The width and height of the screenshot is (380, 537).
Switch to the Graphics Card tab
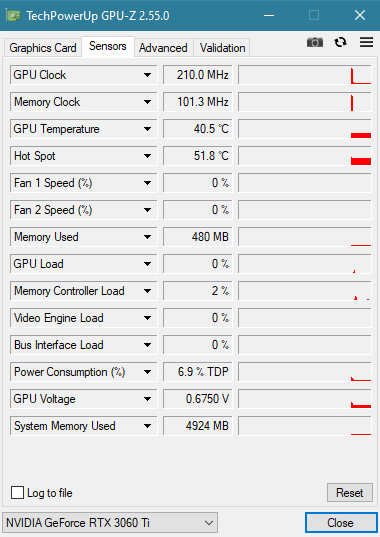43,48
